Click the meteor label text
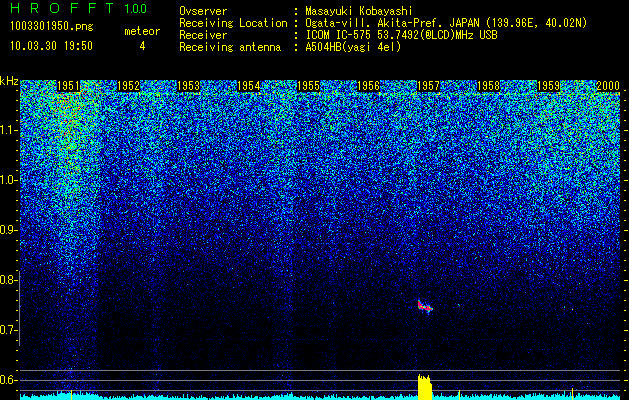 tap(142, 31)
